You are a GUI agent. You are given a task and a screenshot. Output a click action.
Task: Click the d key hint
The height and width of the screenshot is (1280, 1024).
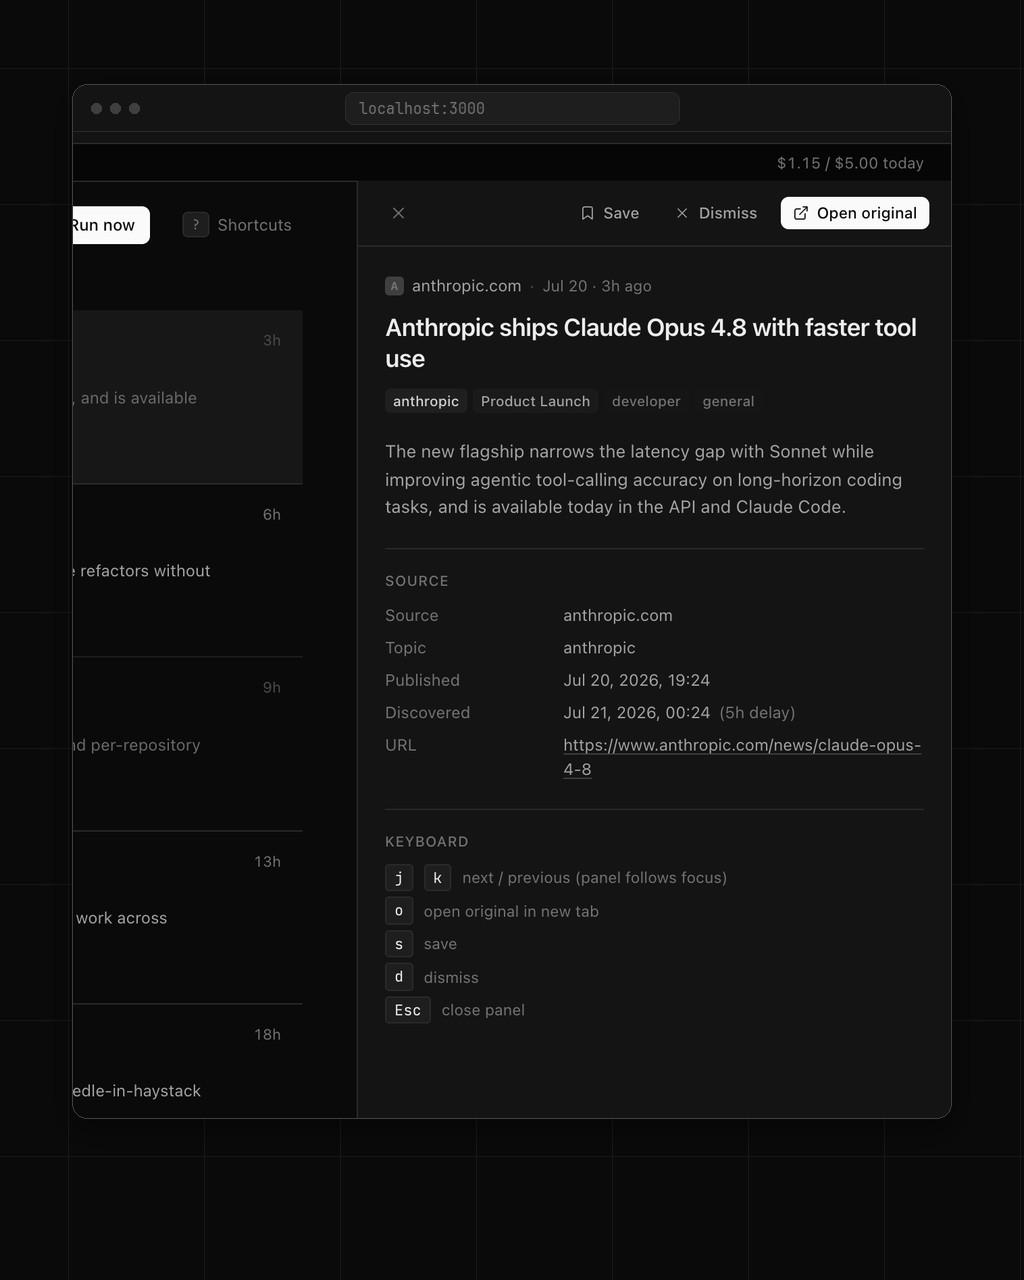(399, 977)
